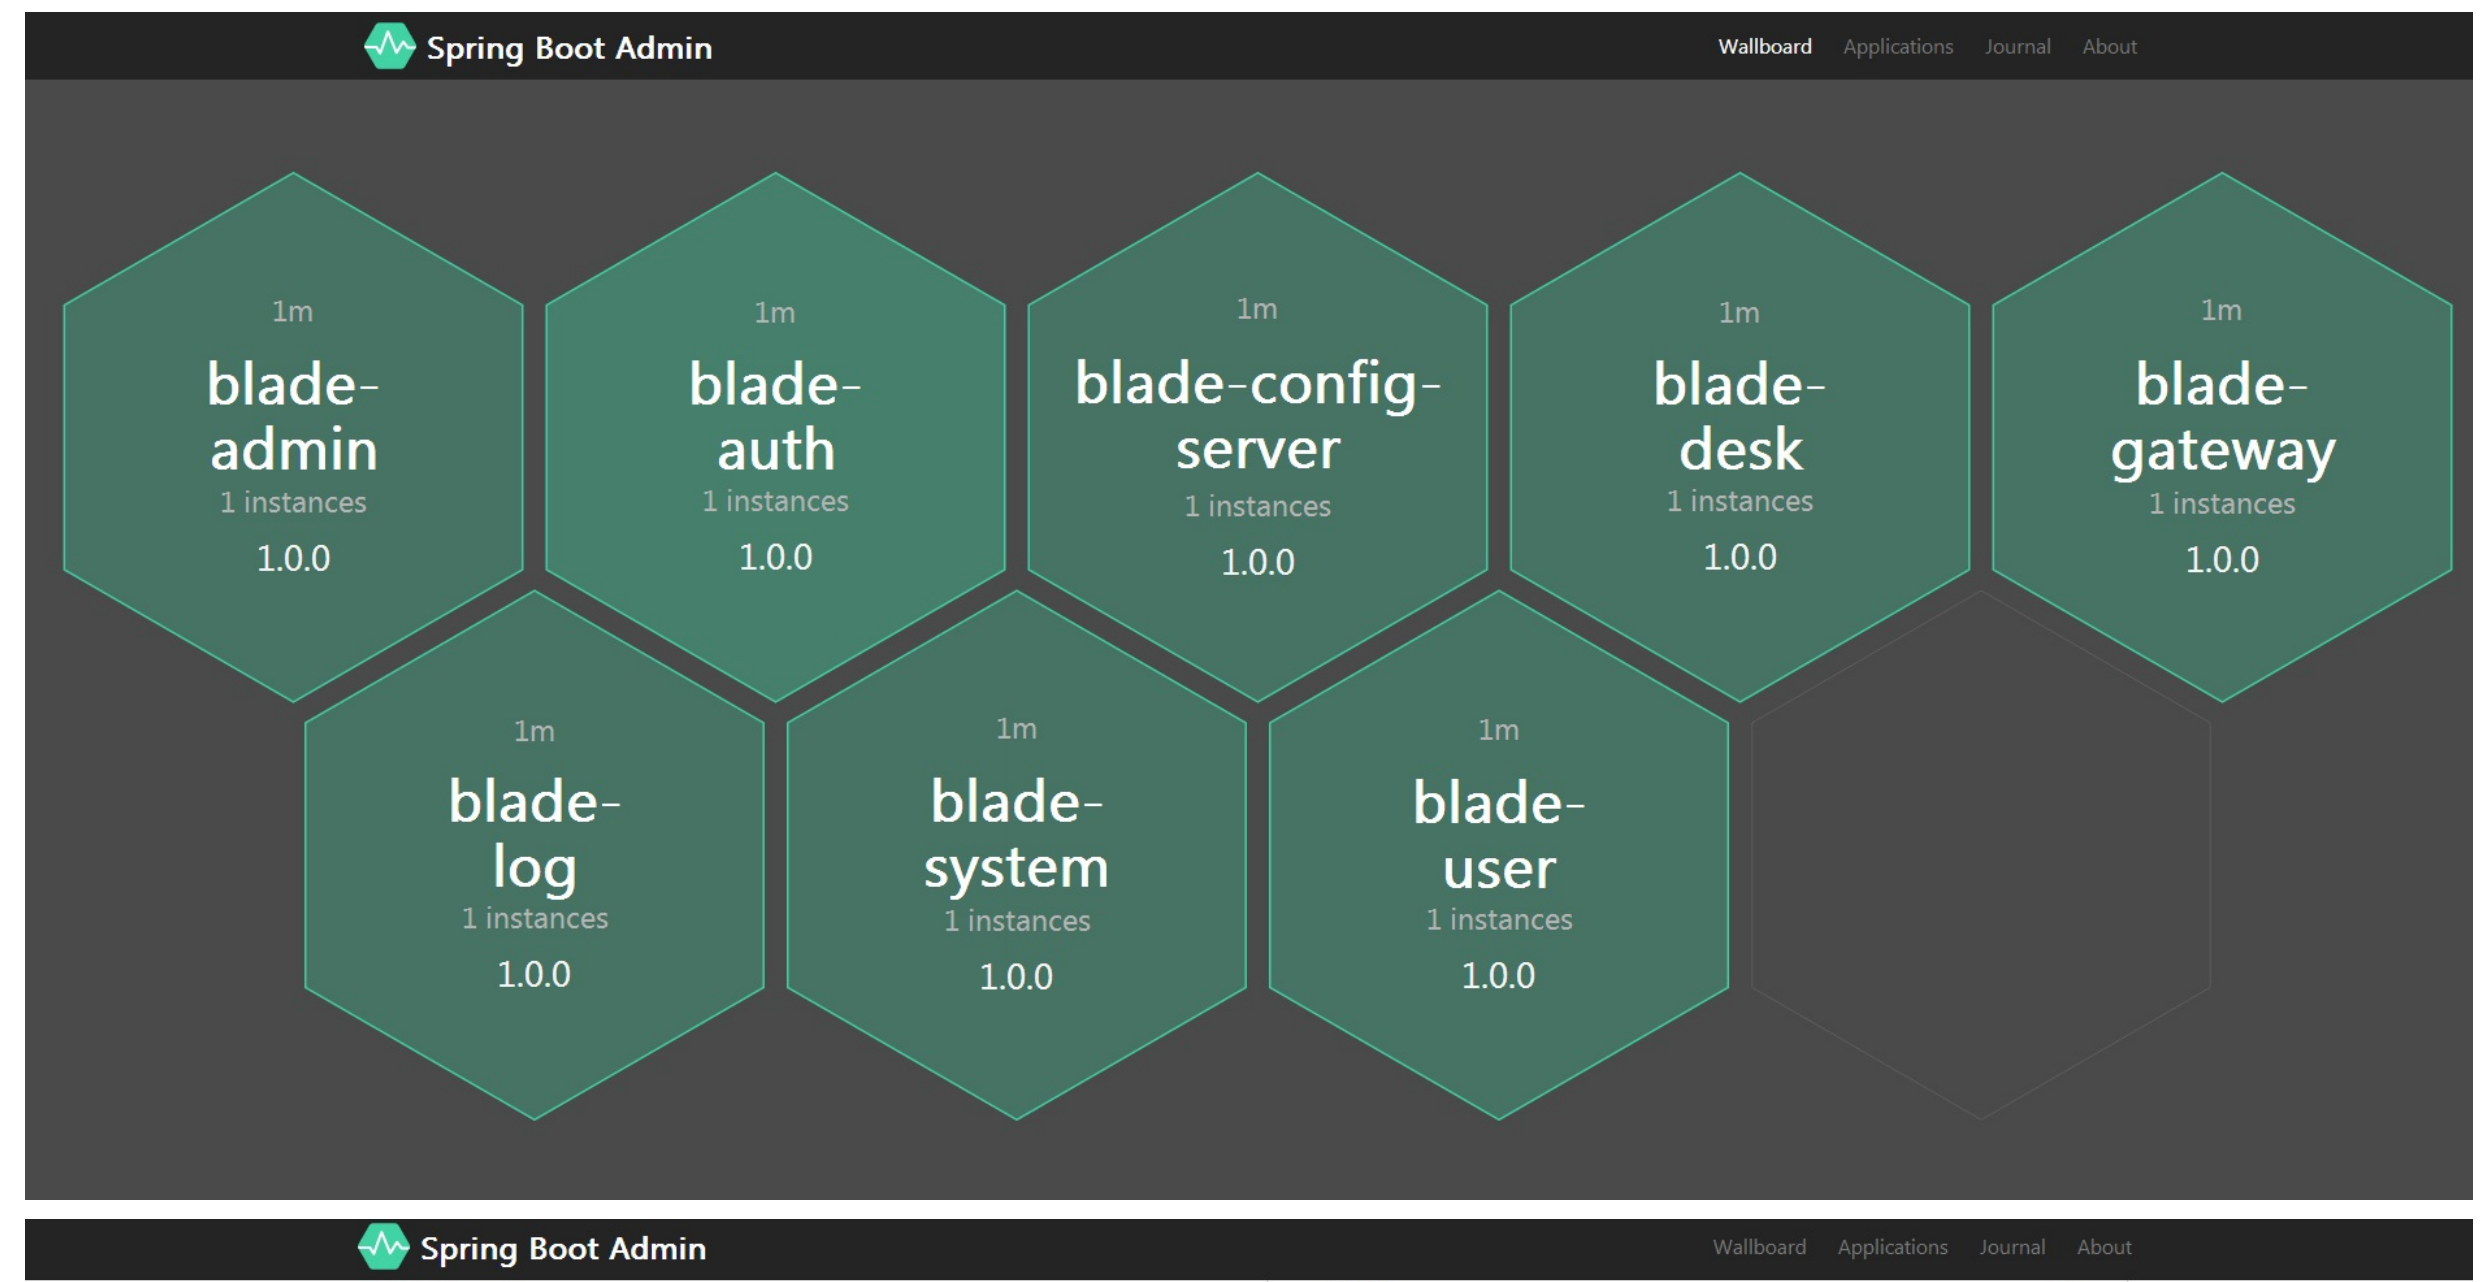Viewport: 2480px width, 1282px height.
Task: Click the 1m uptime on blade-admin
Action: click(292, 311)
